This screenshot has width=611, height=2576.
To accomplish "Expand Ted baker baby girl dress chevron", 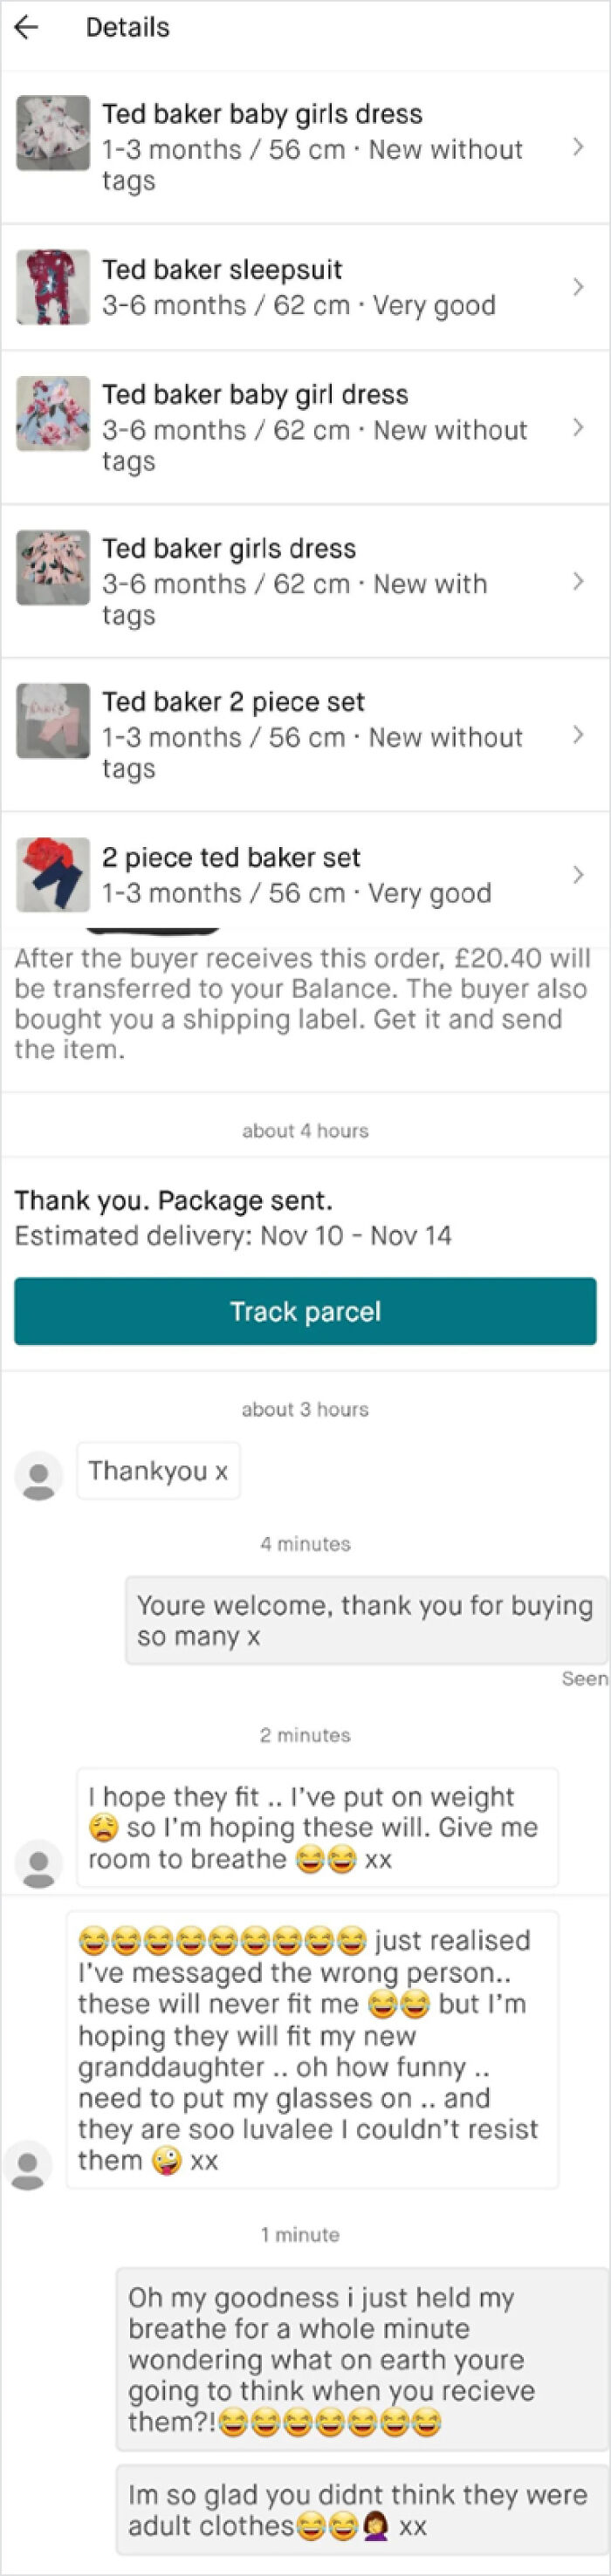I will click(x=578, y=428).
